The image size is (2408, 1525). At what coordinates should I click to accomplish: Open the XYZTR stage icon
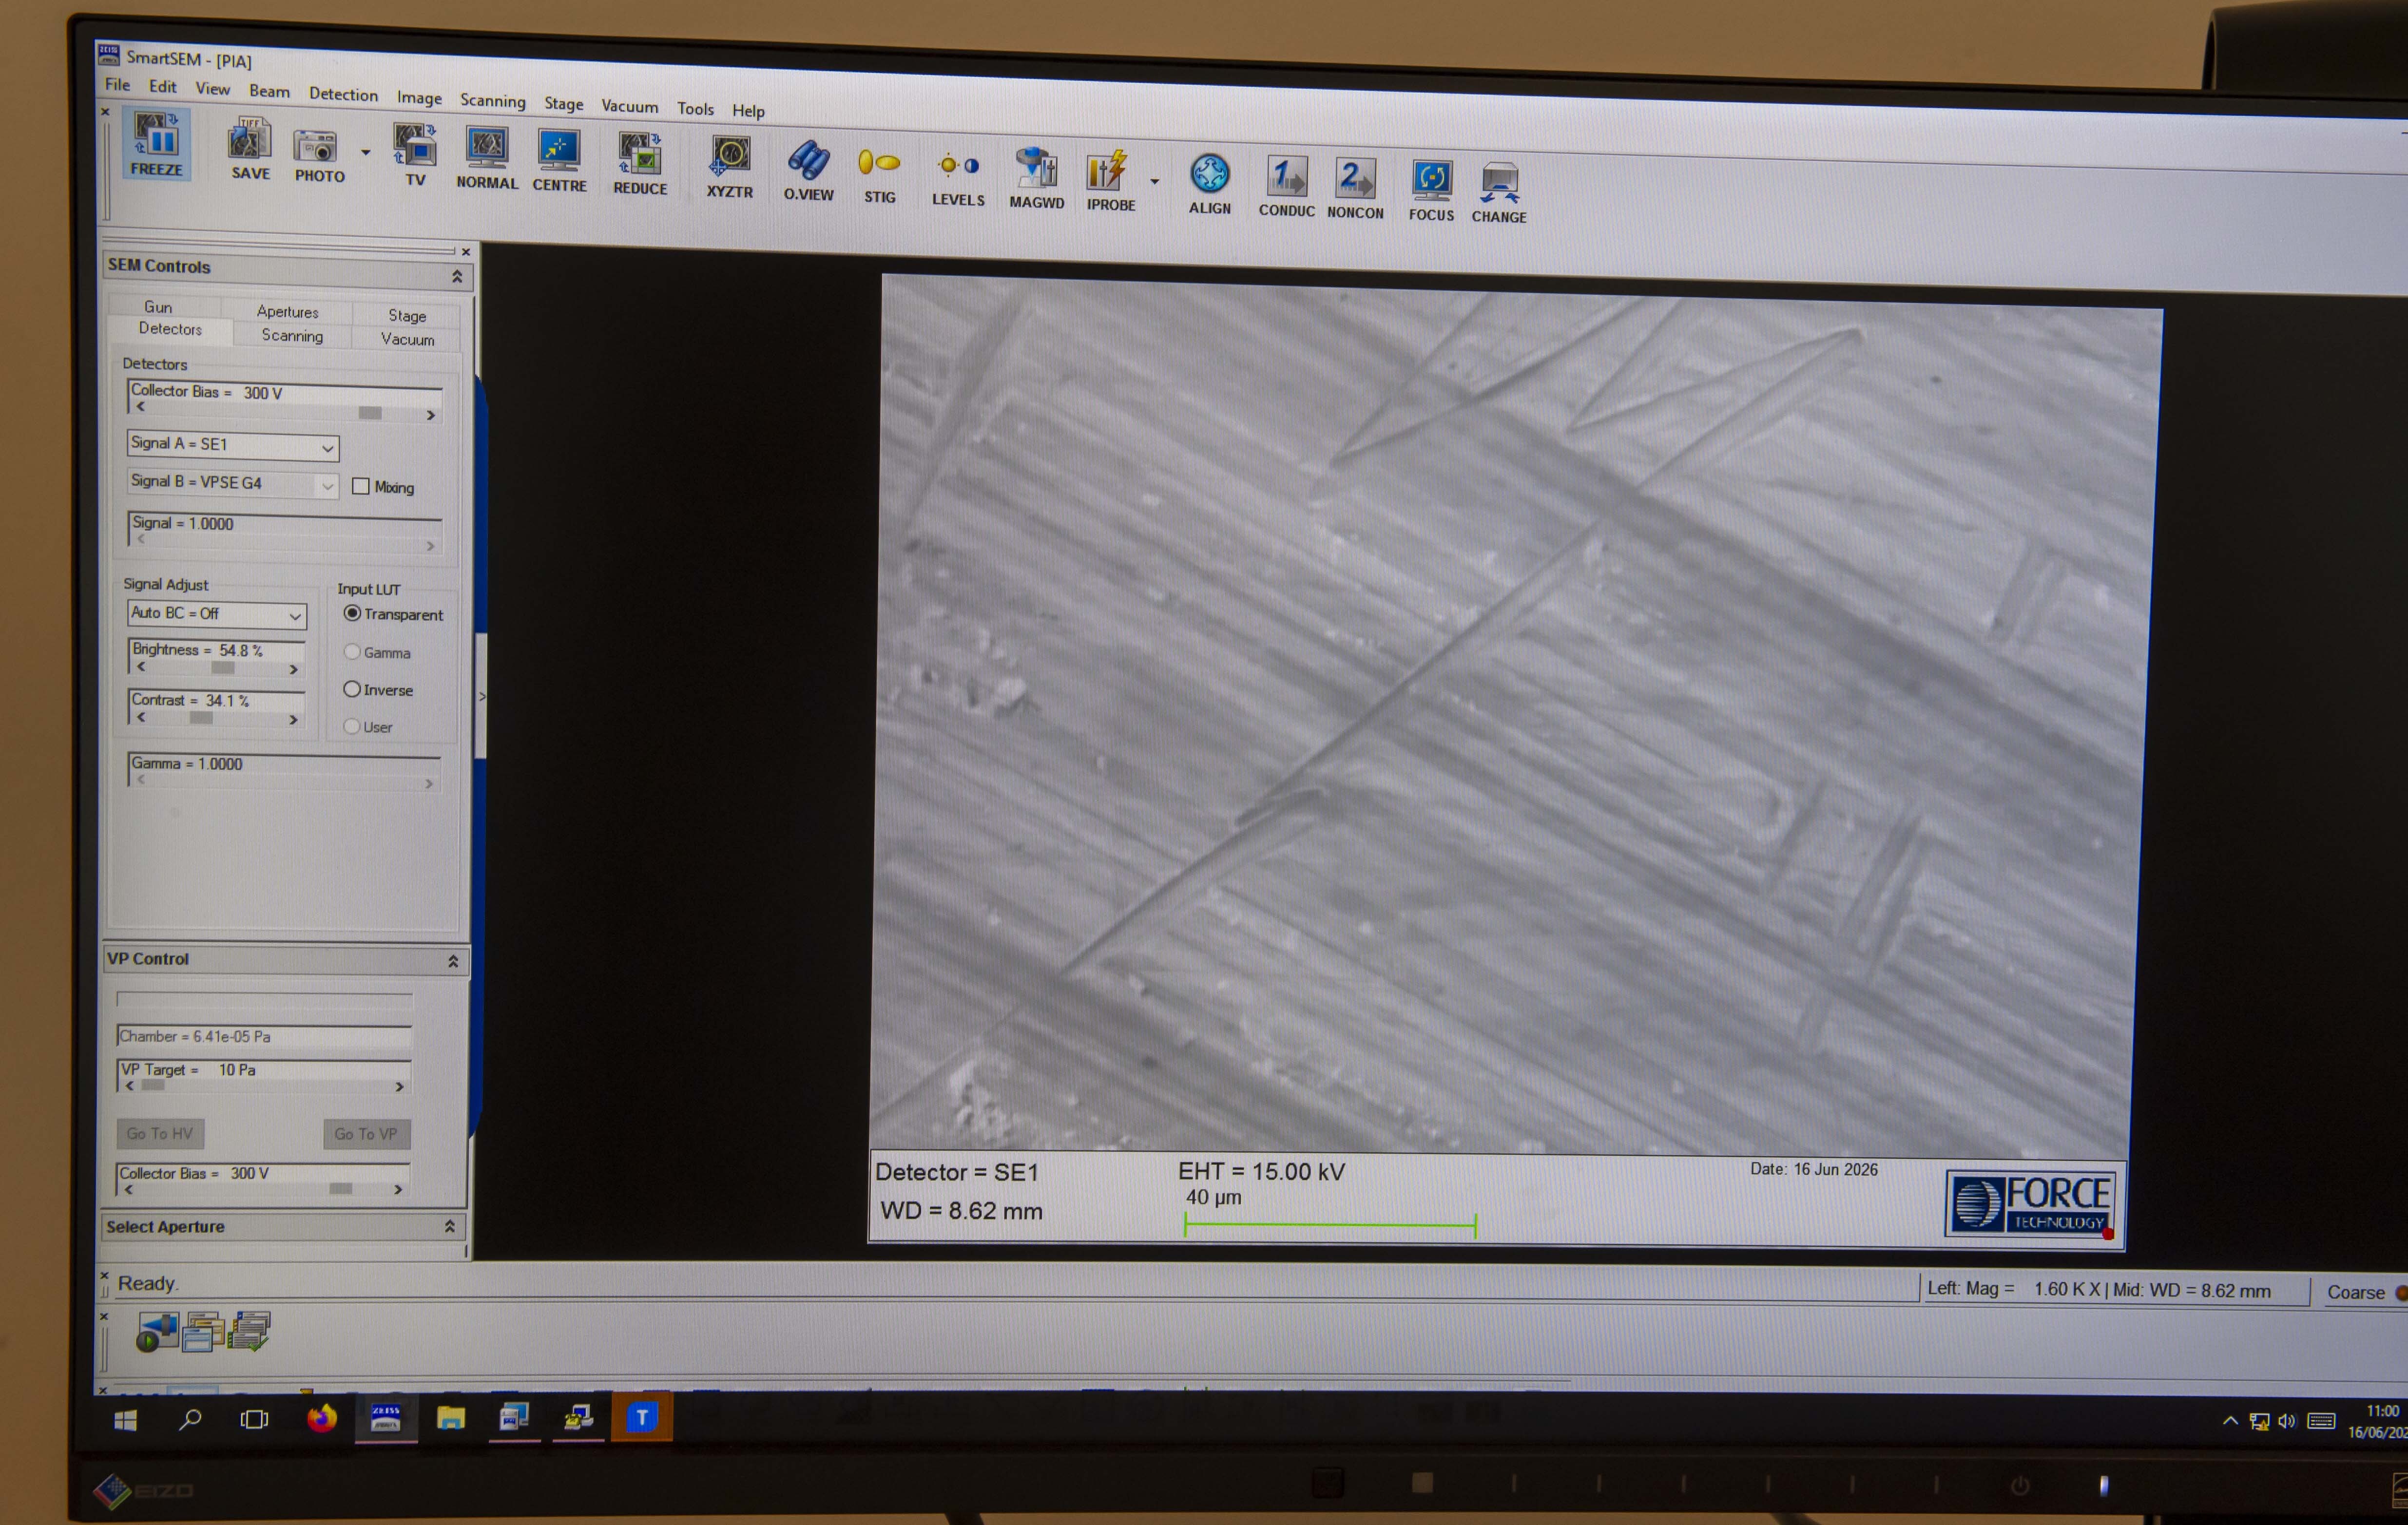[730, 166]
